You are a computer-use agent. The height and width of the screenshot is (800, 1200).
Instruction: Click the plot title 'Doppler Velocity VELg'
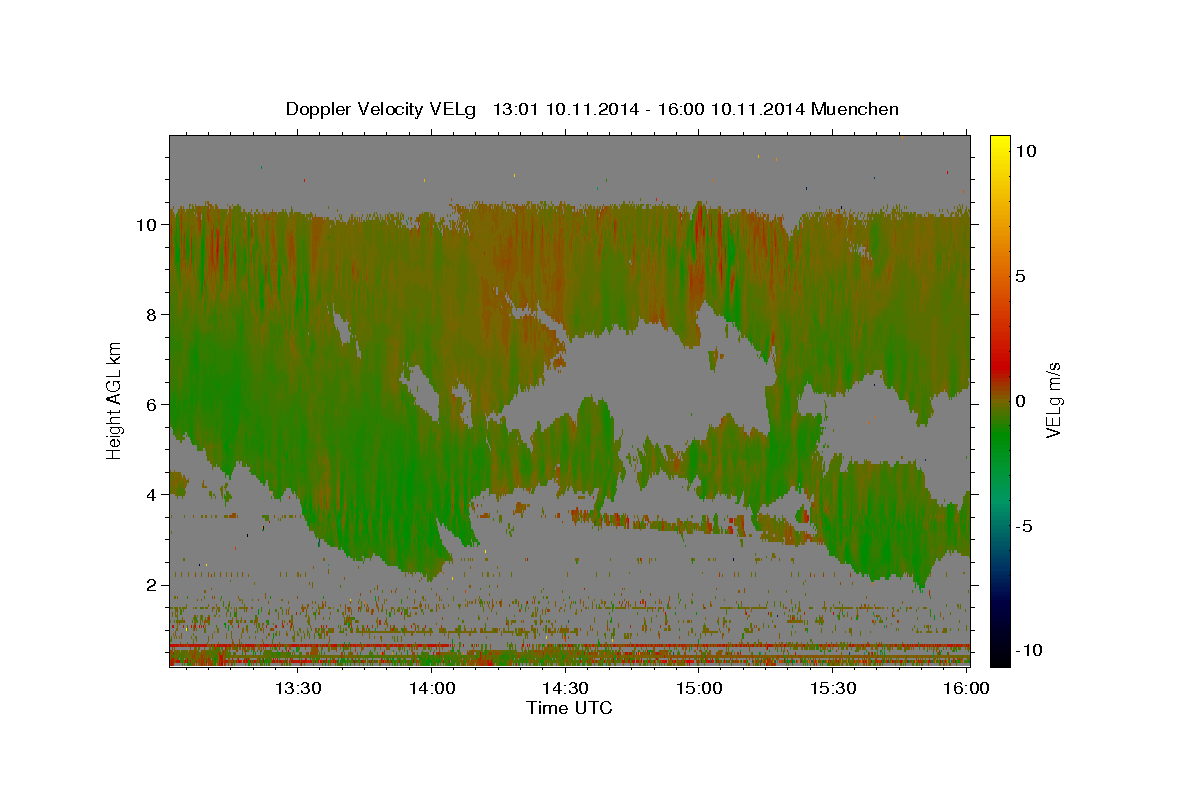click(383, 109)
